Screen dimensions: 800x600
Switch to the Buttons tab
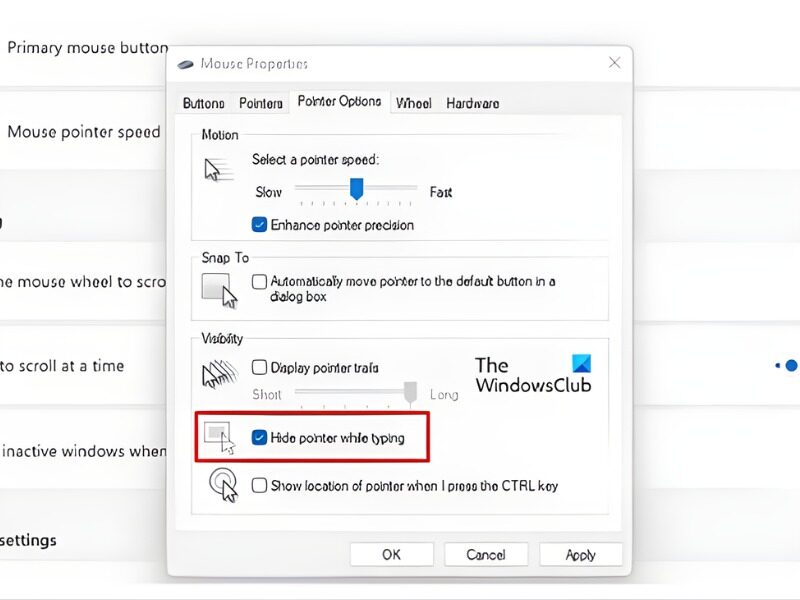203,103
